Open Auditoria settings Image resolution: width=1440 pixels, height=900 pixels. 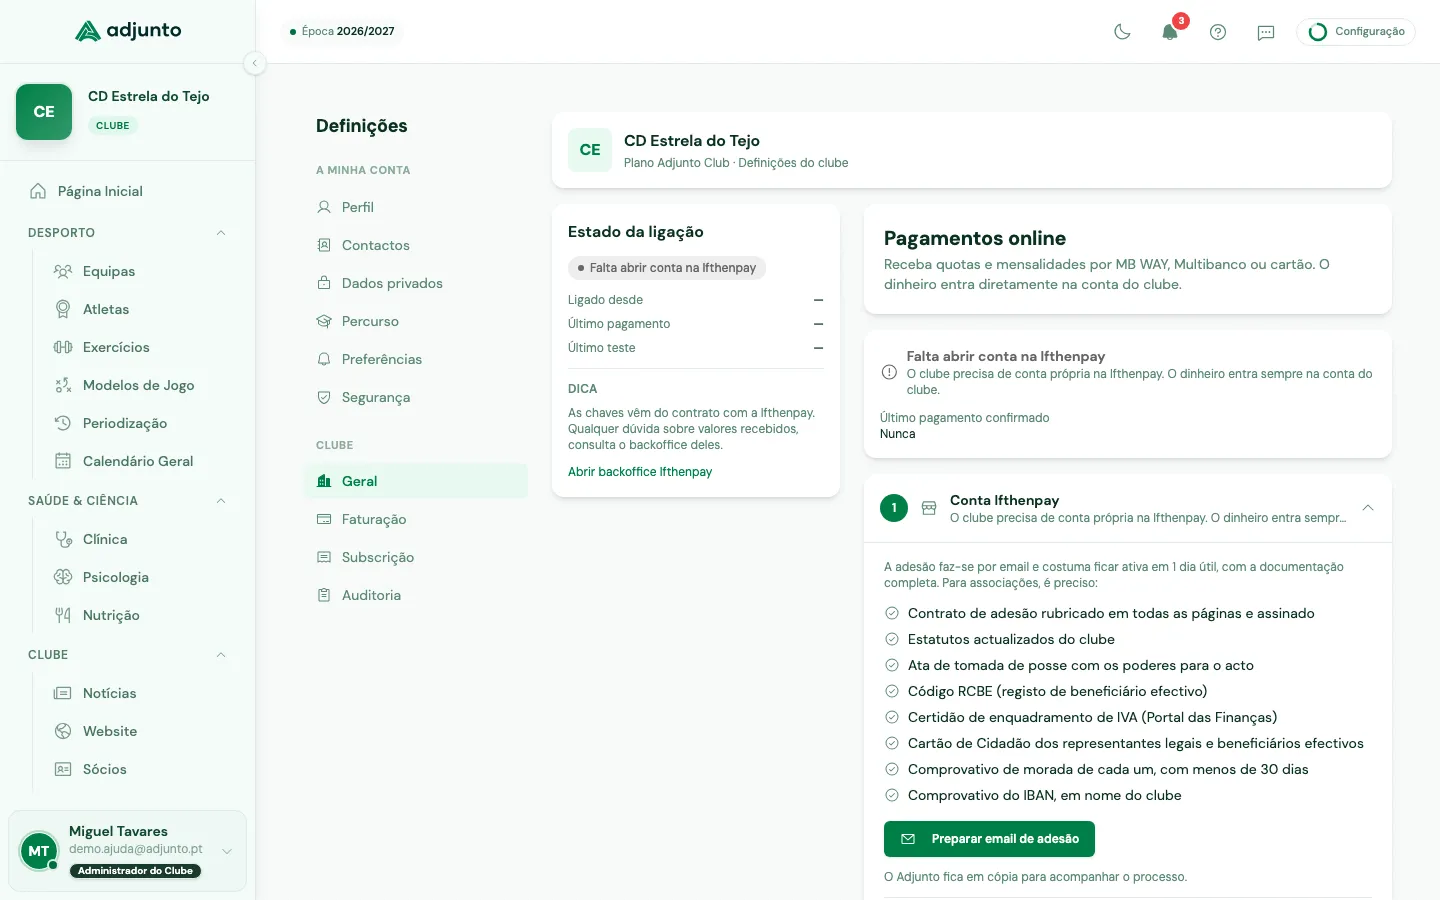click(416, 595)
